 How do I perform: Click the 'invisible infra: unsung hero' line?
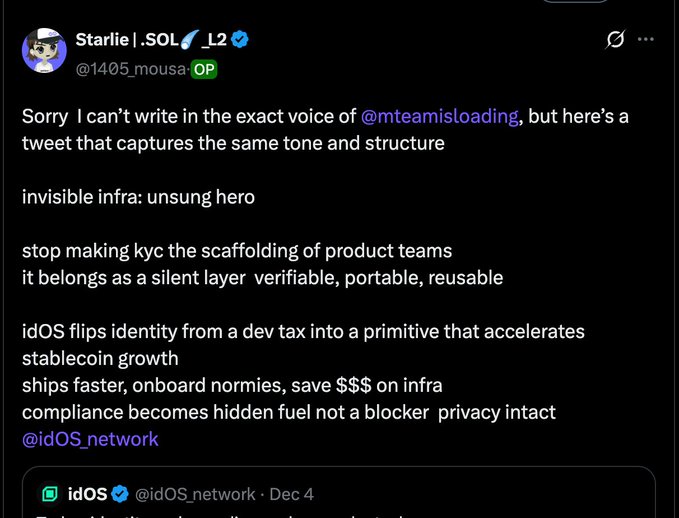click(x=138, y=197)
